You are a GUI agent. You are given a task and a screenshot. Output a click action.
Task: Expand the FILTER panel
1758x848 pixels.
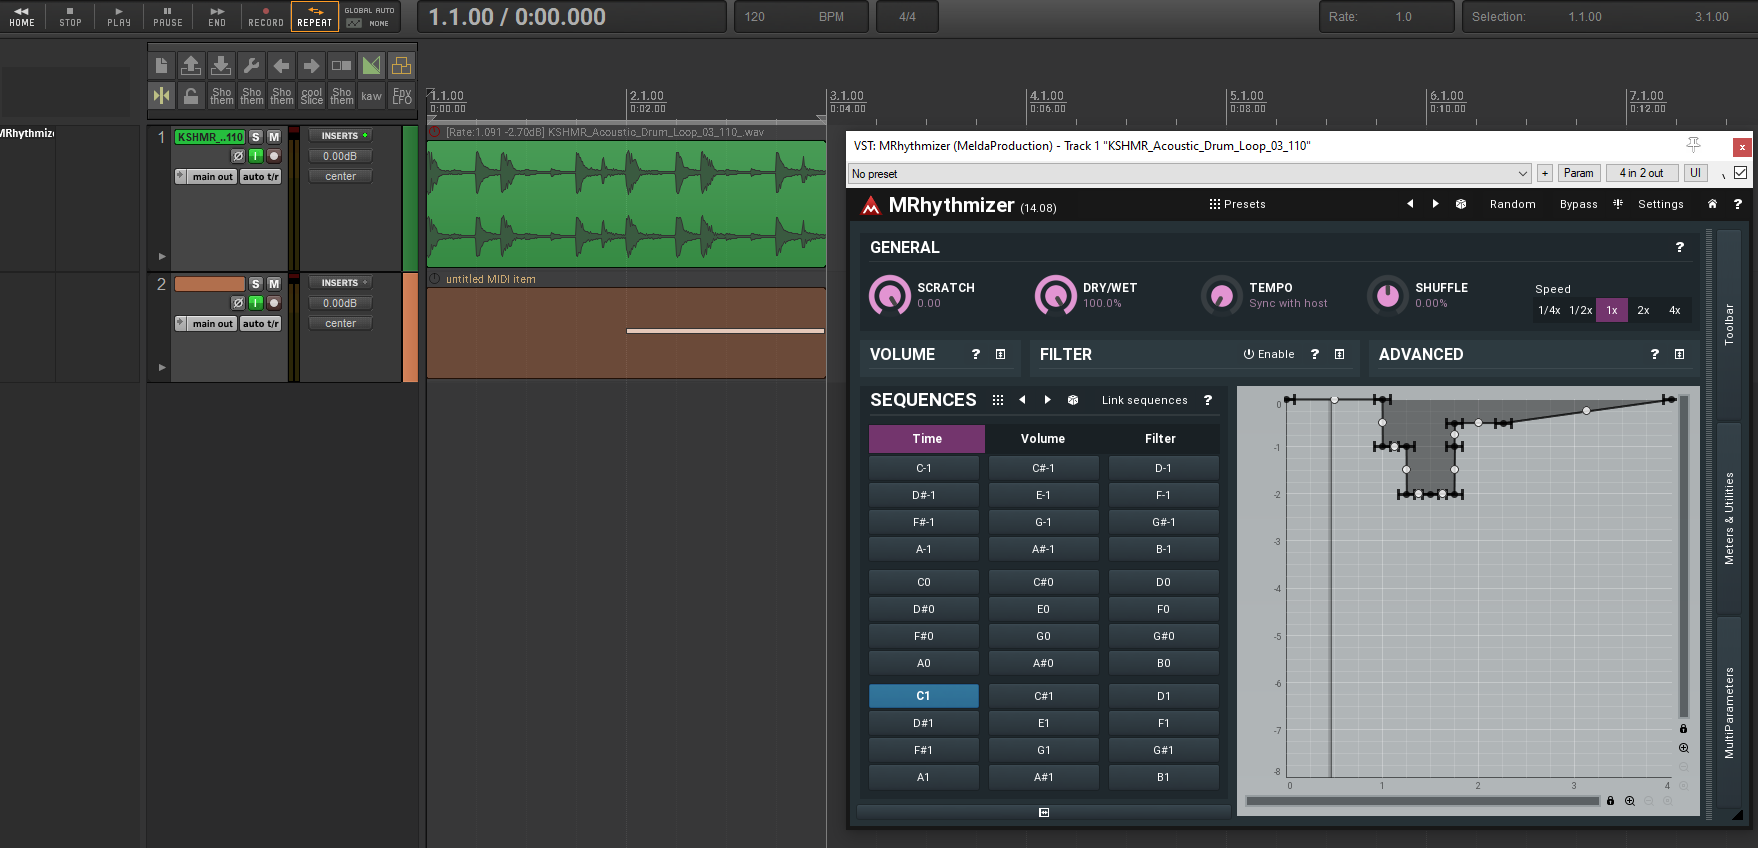pyautogui.click(x=1339, y=354)
